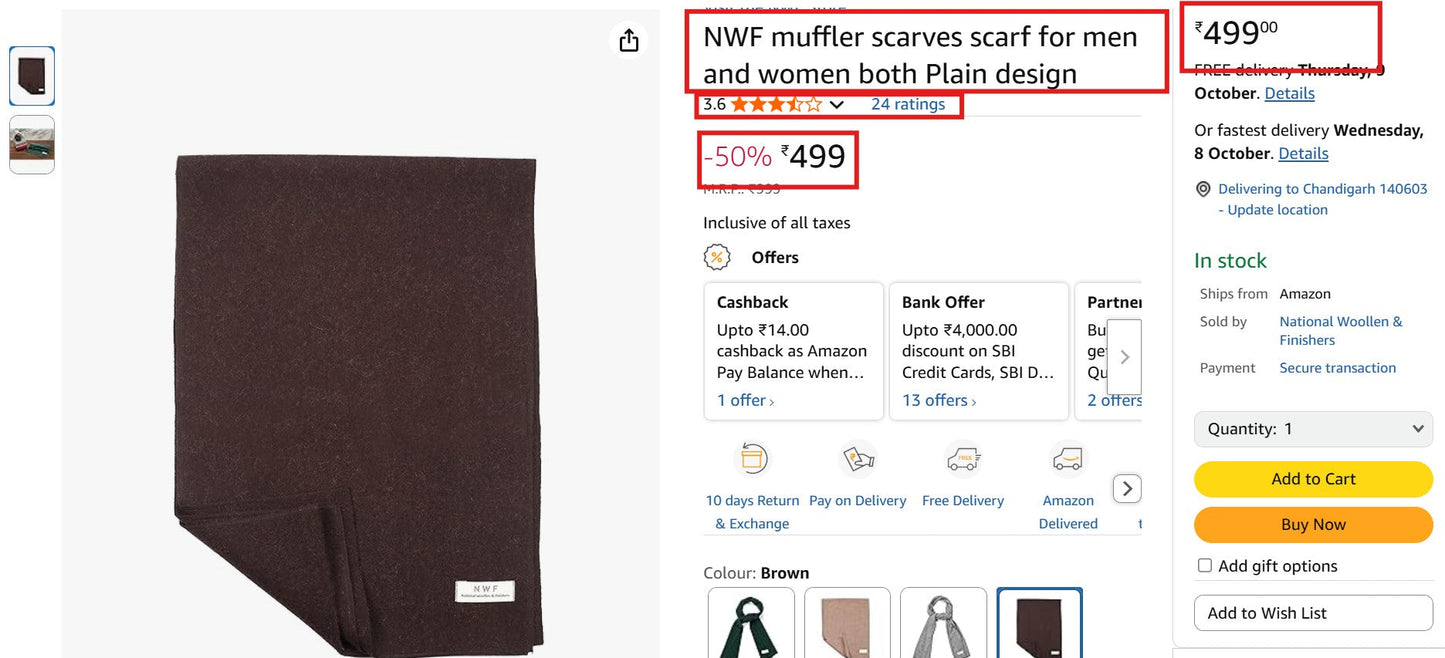
Task: Click the share icon on product image
Action: pos(628,41)
